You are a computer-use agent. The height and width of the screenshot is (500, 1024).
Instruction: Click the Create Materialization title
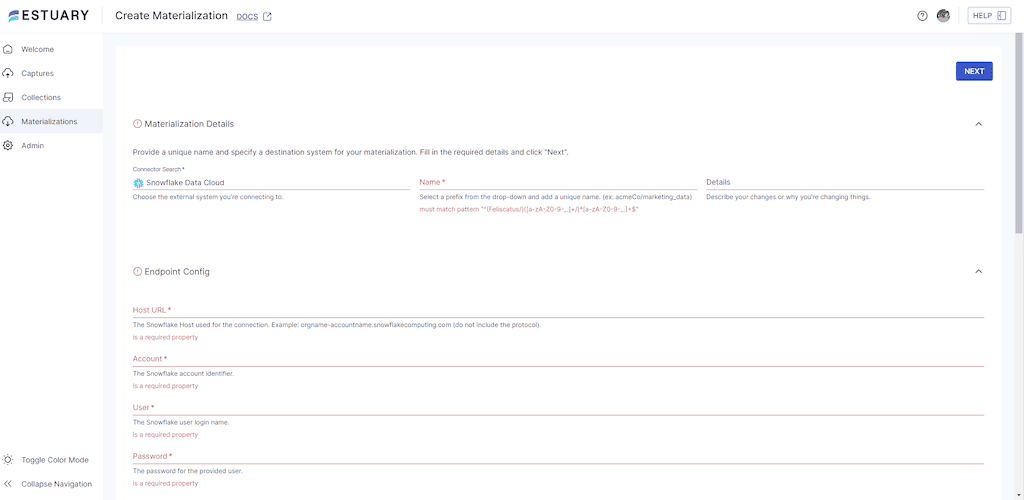click(171, 16)
